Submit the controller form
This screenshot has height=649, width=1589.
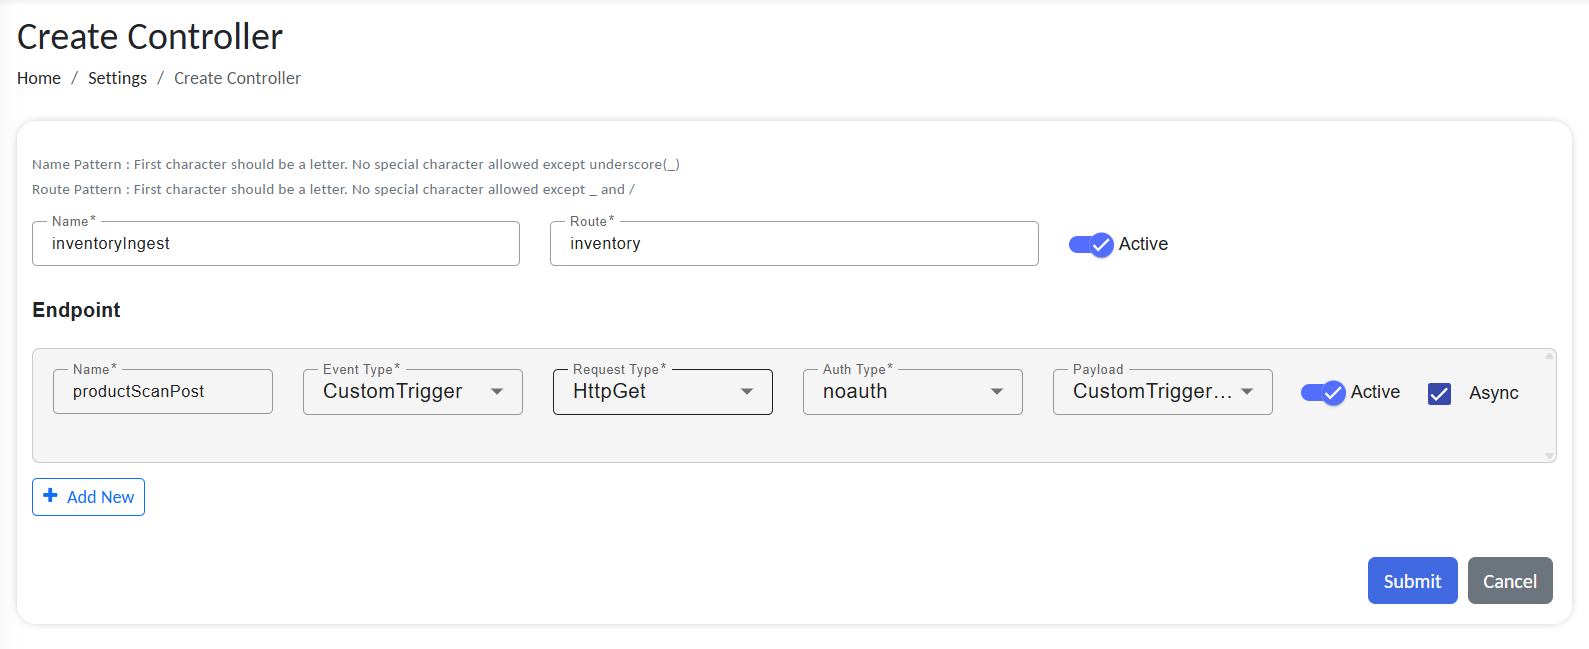pyautogui.click(x=1411, y=581)
